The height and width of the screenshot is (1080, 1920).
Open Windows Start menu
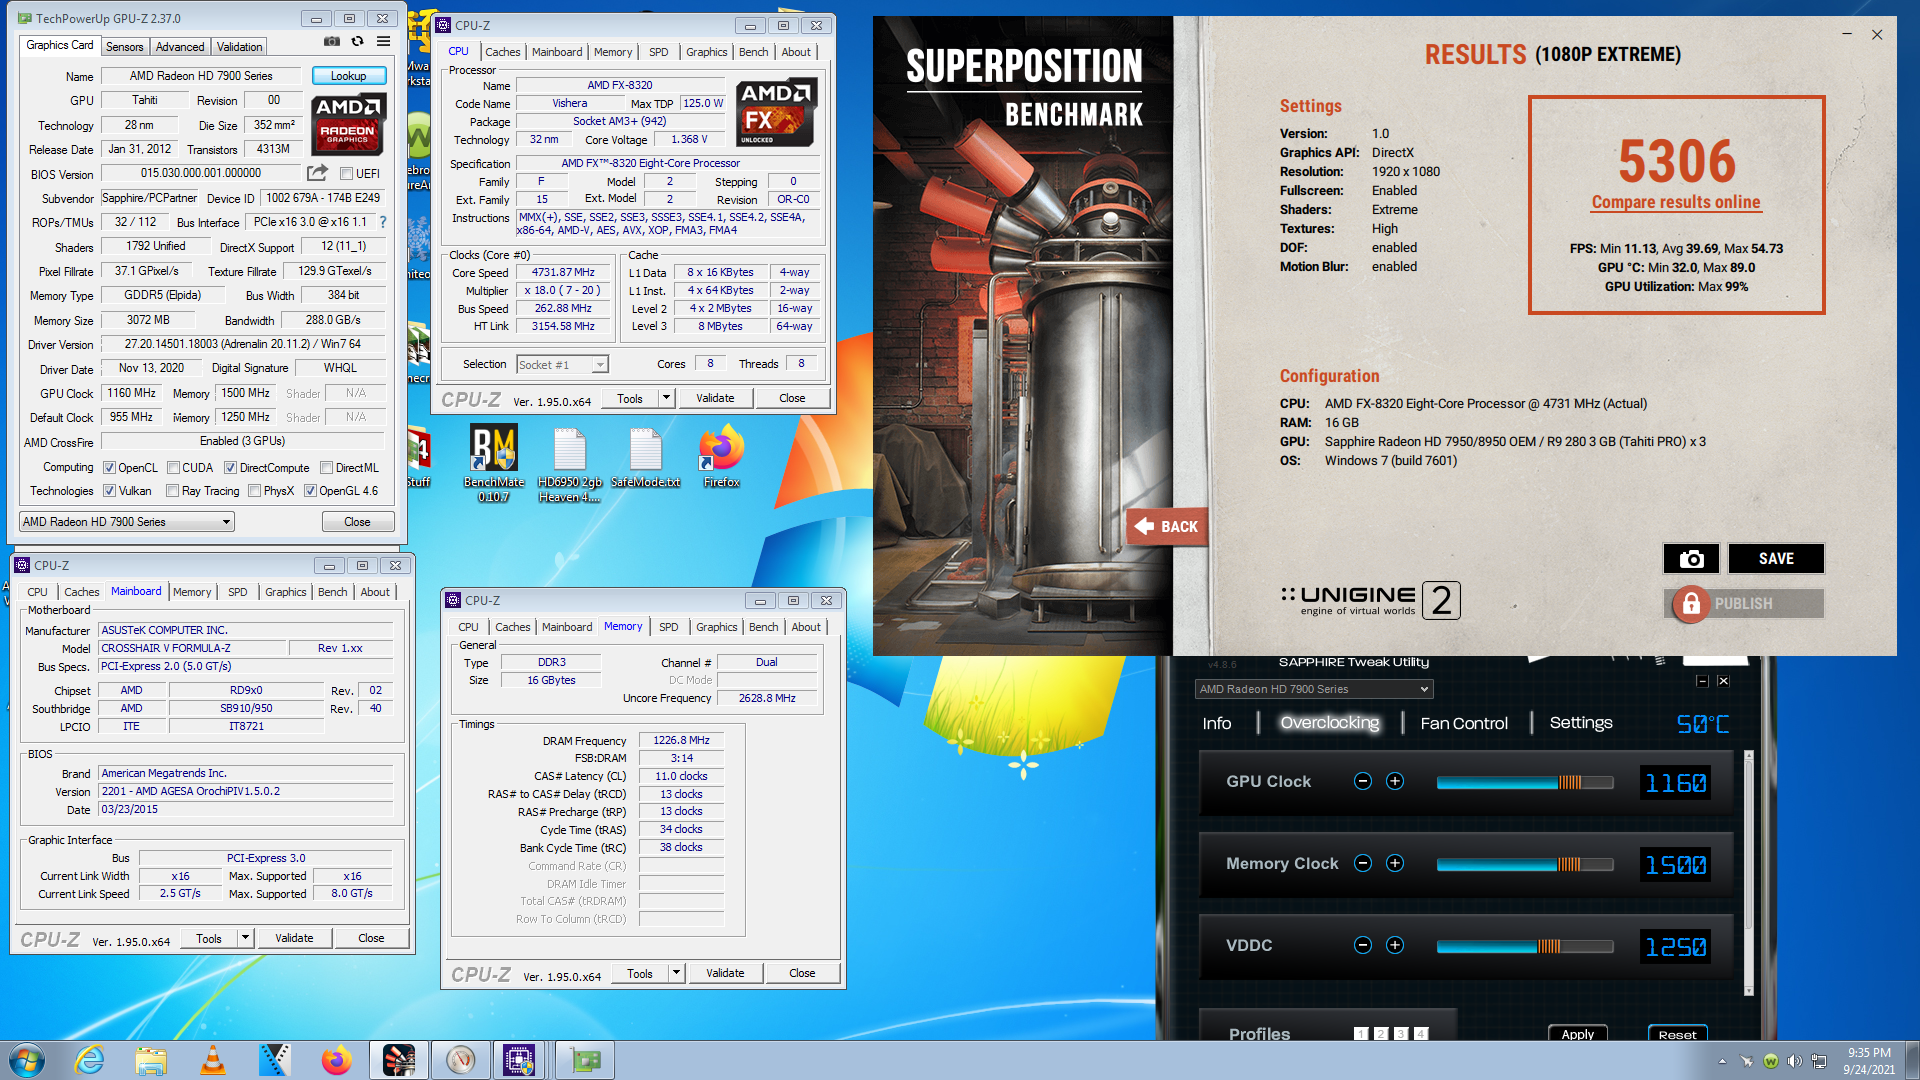[26, 1060]
